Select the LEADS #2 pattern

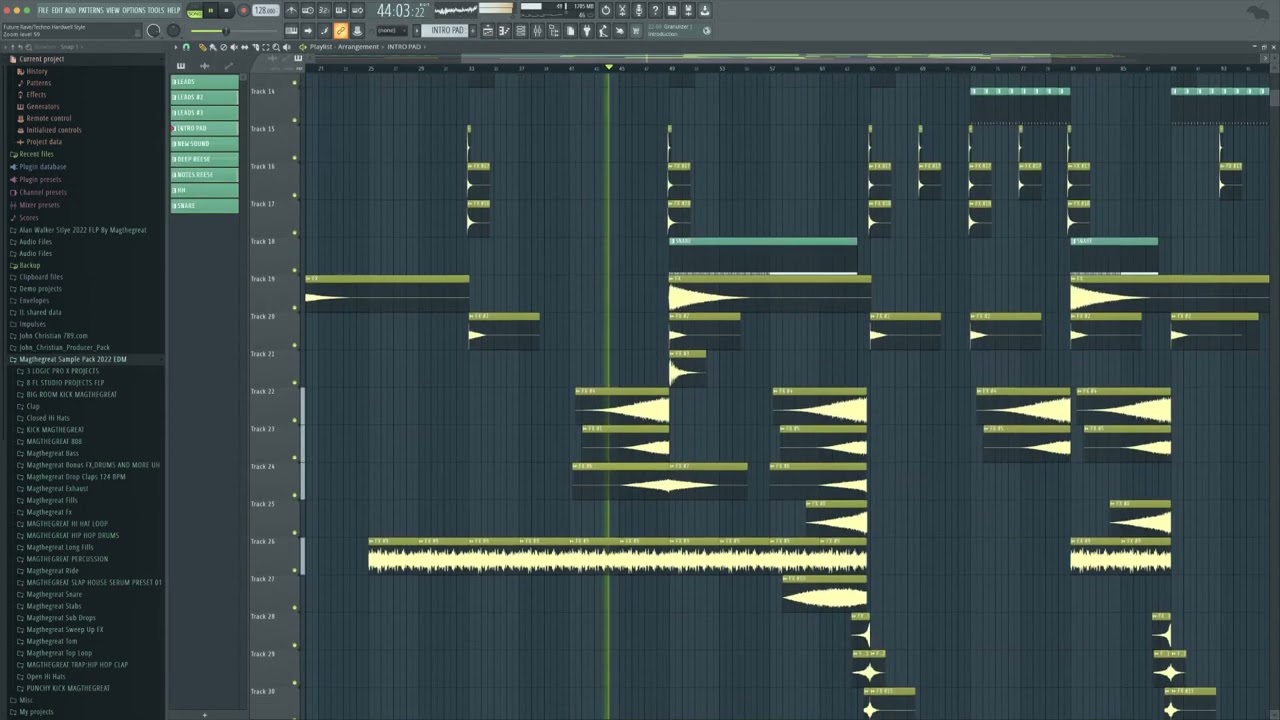(x=205, y=97)
